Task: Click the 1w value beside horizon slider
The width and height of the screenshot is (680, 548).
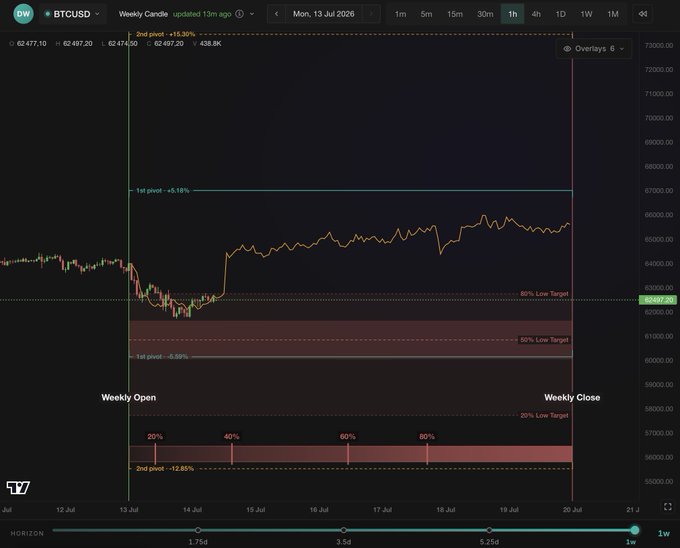Action: pyautogui.click(x=664, y=533)
